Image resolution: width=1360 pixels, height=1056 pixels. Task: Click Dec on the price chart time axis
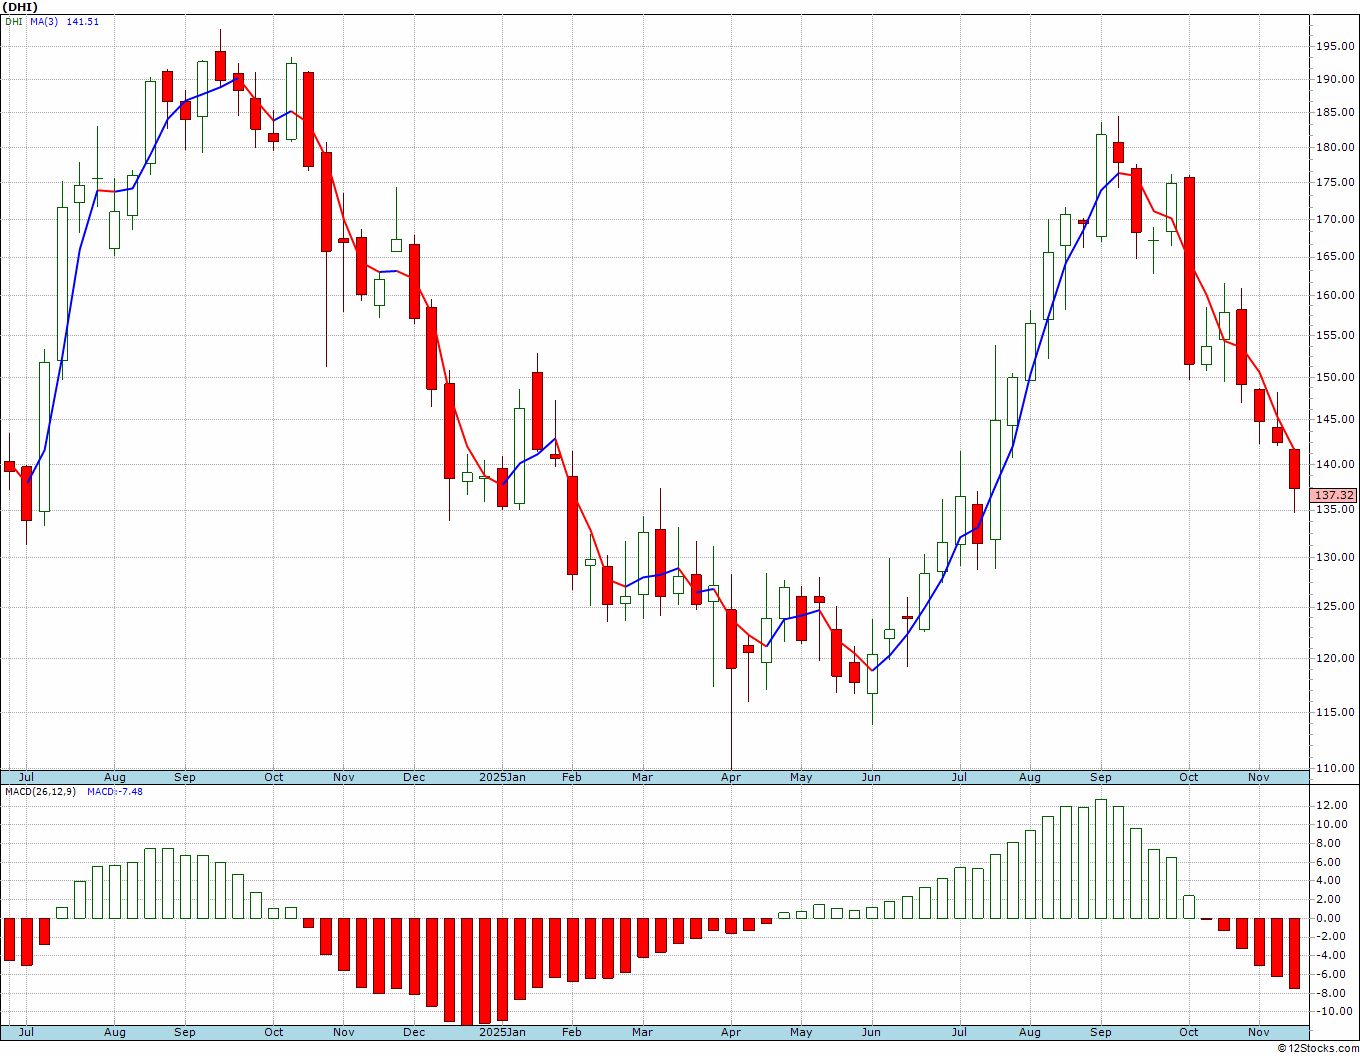[414, 777]
